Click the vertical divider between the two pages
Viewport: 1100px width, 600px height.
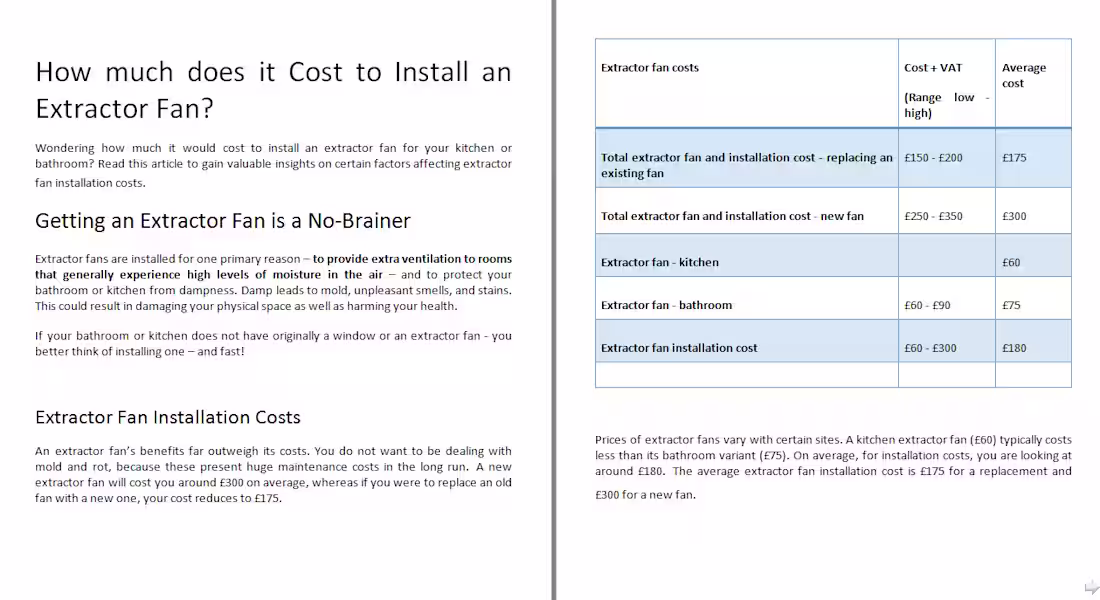pyautogui.click(x=551, y=300)
